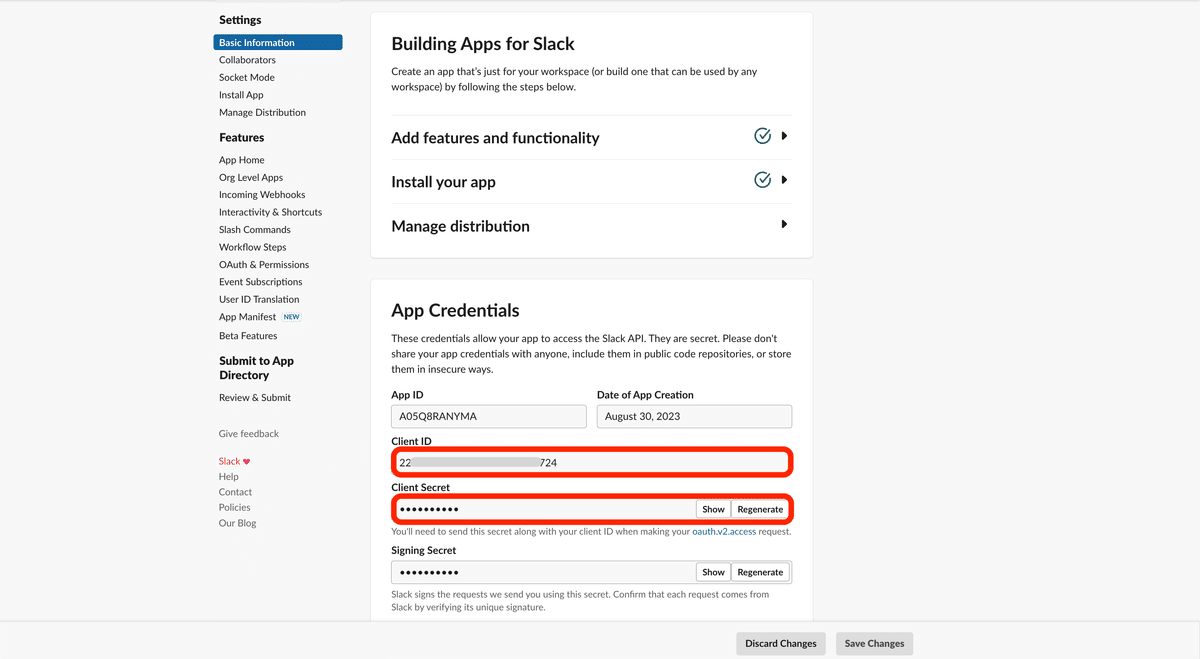Open App Home feature page
The width and height of the screenshot is (1200, 659).
click(242, 160)
